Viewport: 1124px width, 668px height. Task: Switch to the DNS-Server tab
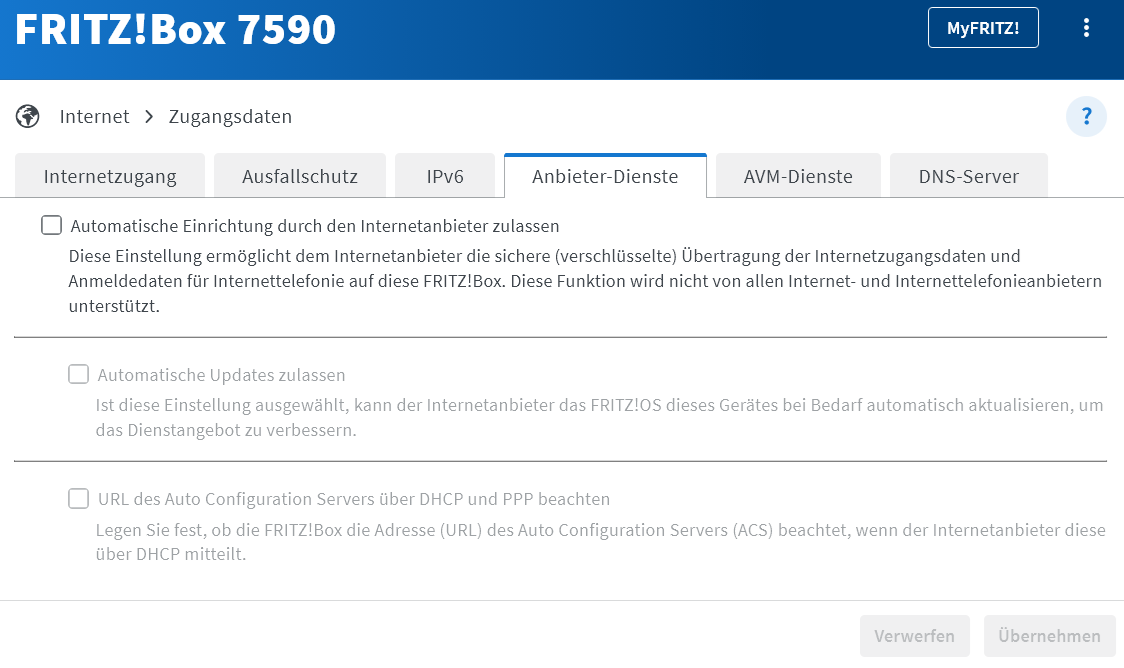pyautogui.click(x=968, y=176)
